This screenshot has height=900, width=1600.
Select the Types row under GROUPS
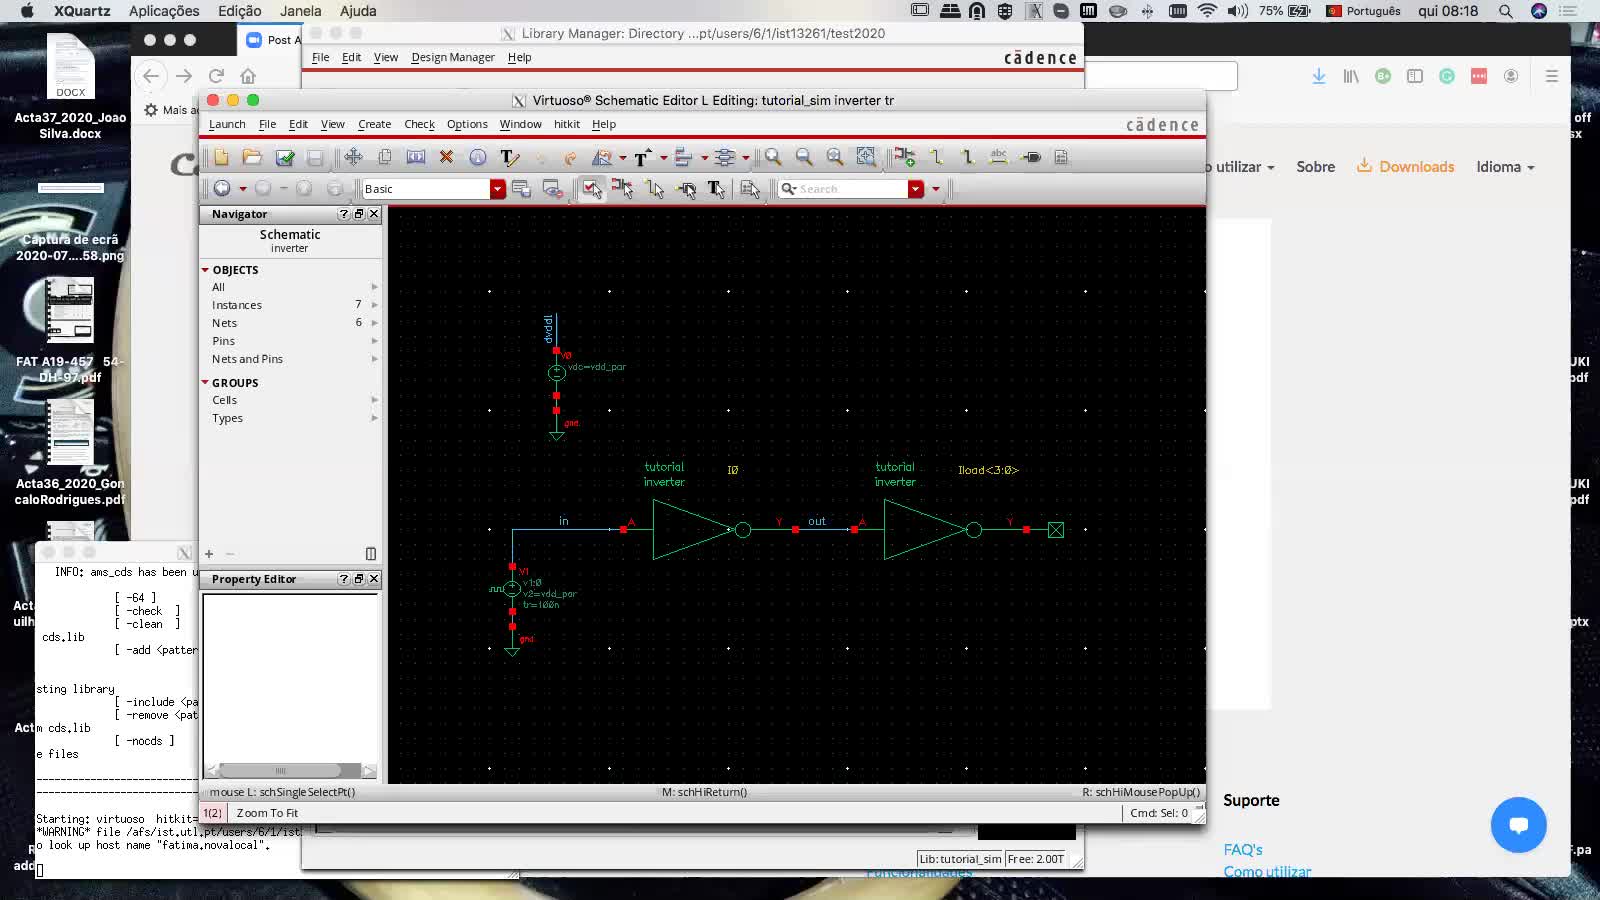click(x=290, y=418)
